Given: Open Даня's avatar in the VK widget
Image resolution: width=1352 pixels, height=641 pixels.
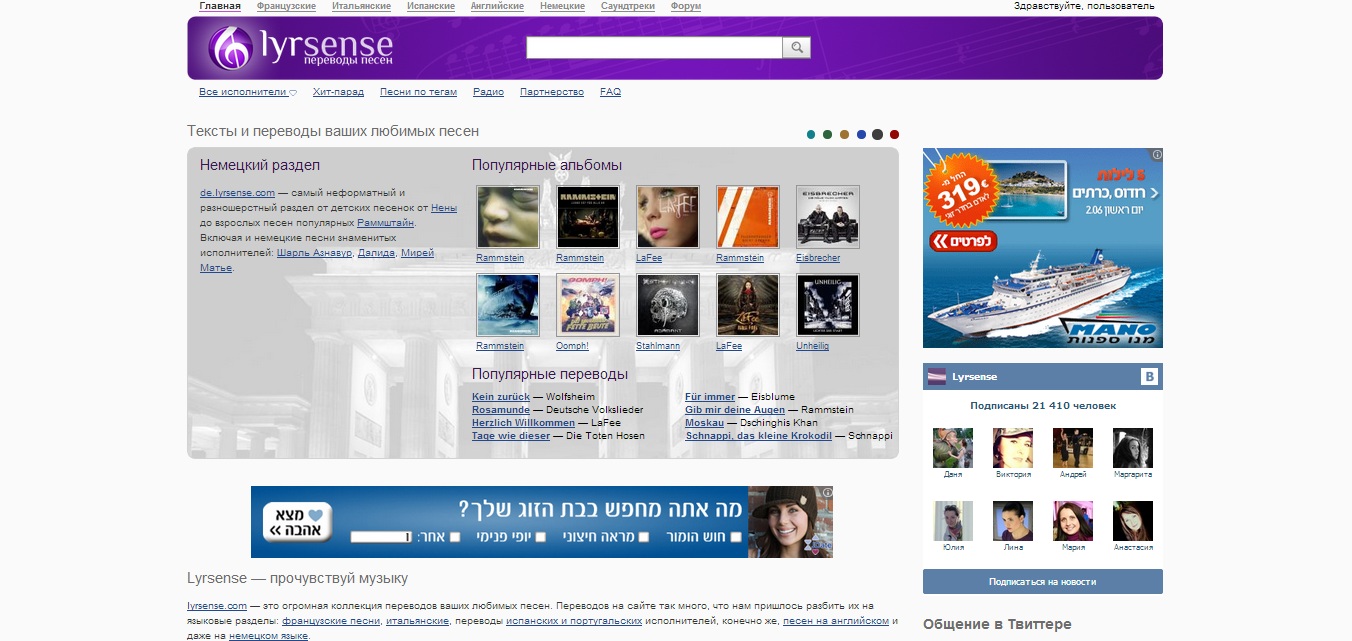Looking at the screenshot, I should [x=953, y=448].
